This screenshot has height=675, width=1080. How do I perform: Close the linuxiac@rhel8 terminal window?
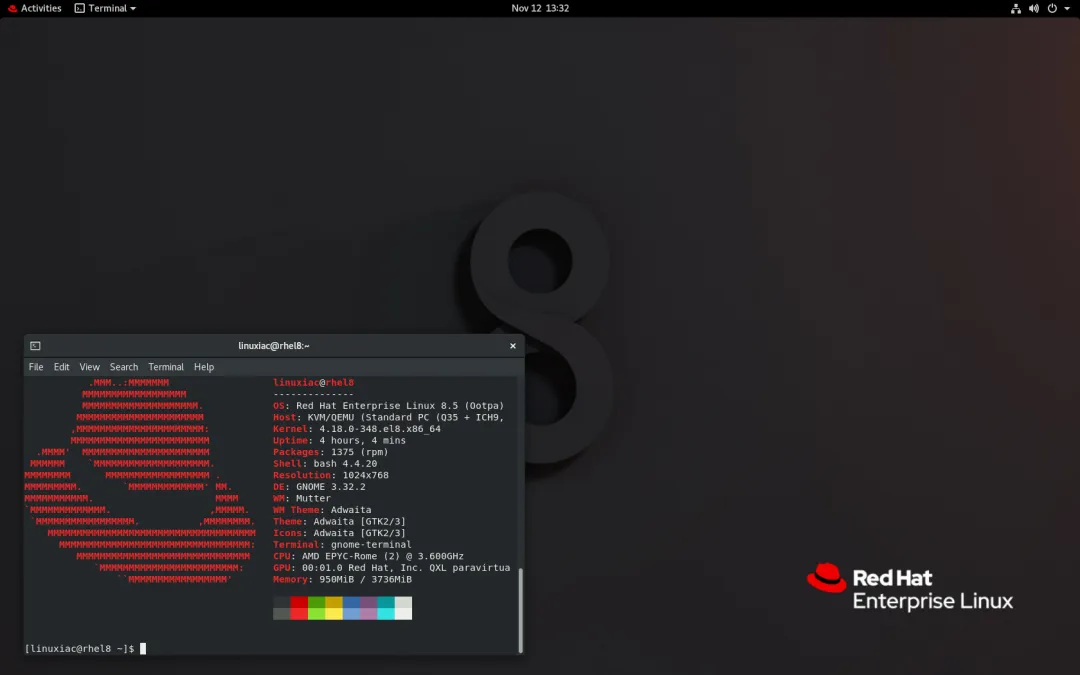click(x=512, y=346)
